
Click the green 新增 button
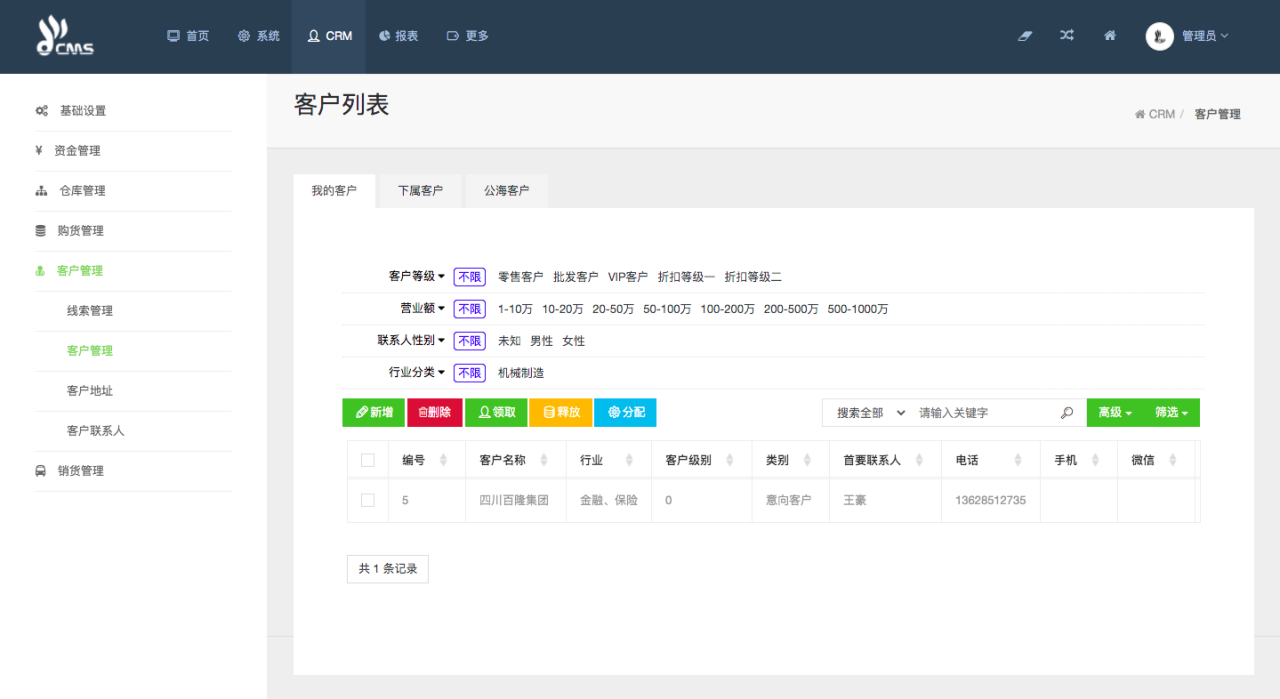tap(374, 413)
